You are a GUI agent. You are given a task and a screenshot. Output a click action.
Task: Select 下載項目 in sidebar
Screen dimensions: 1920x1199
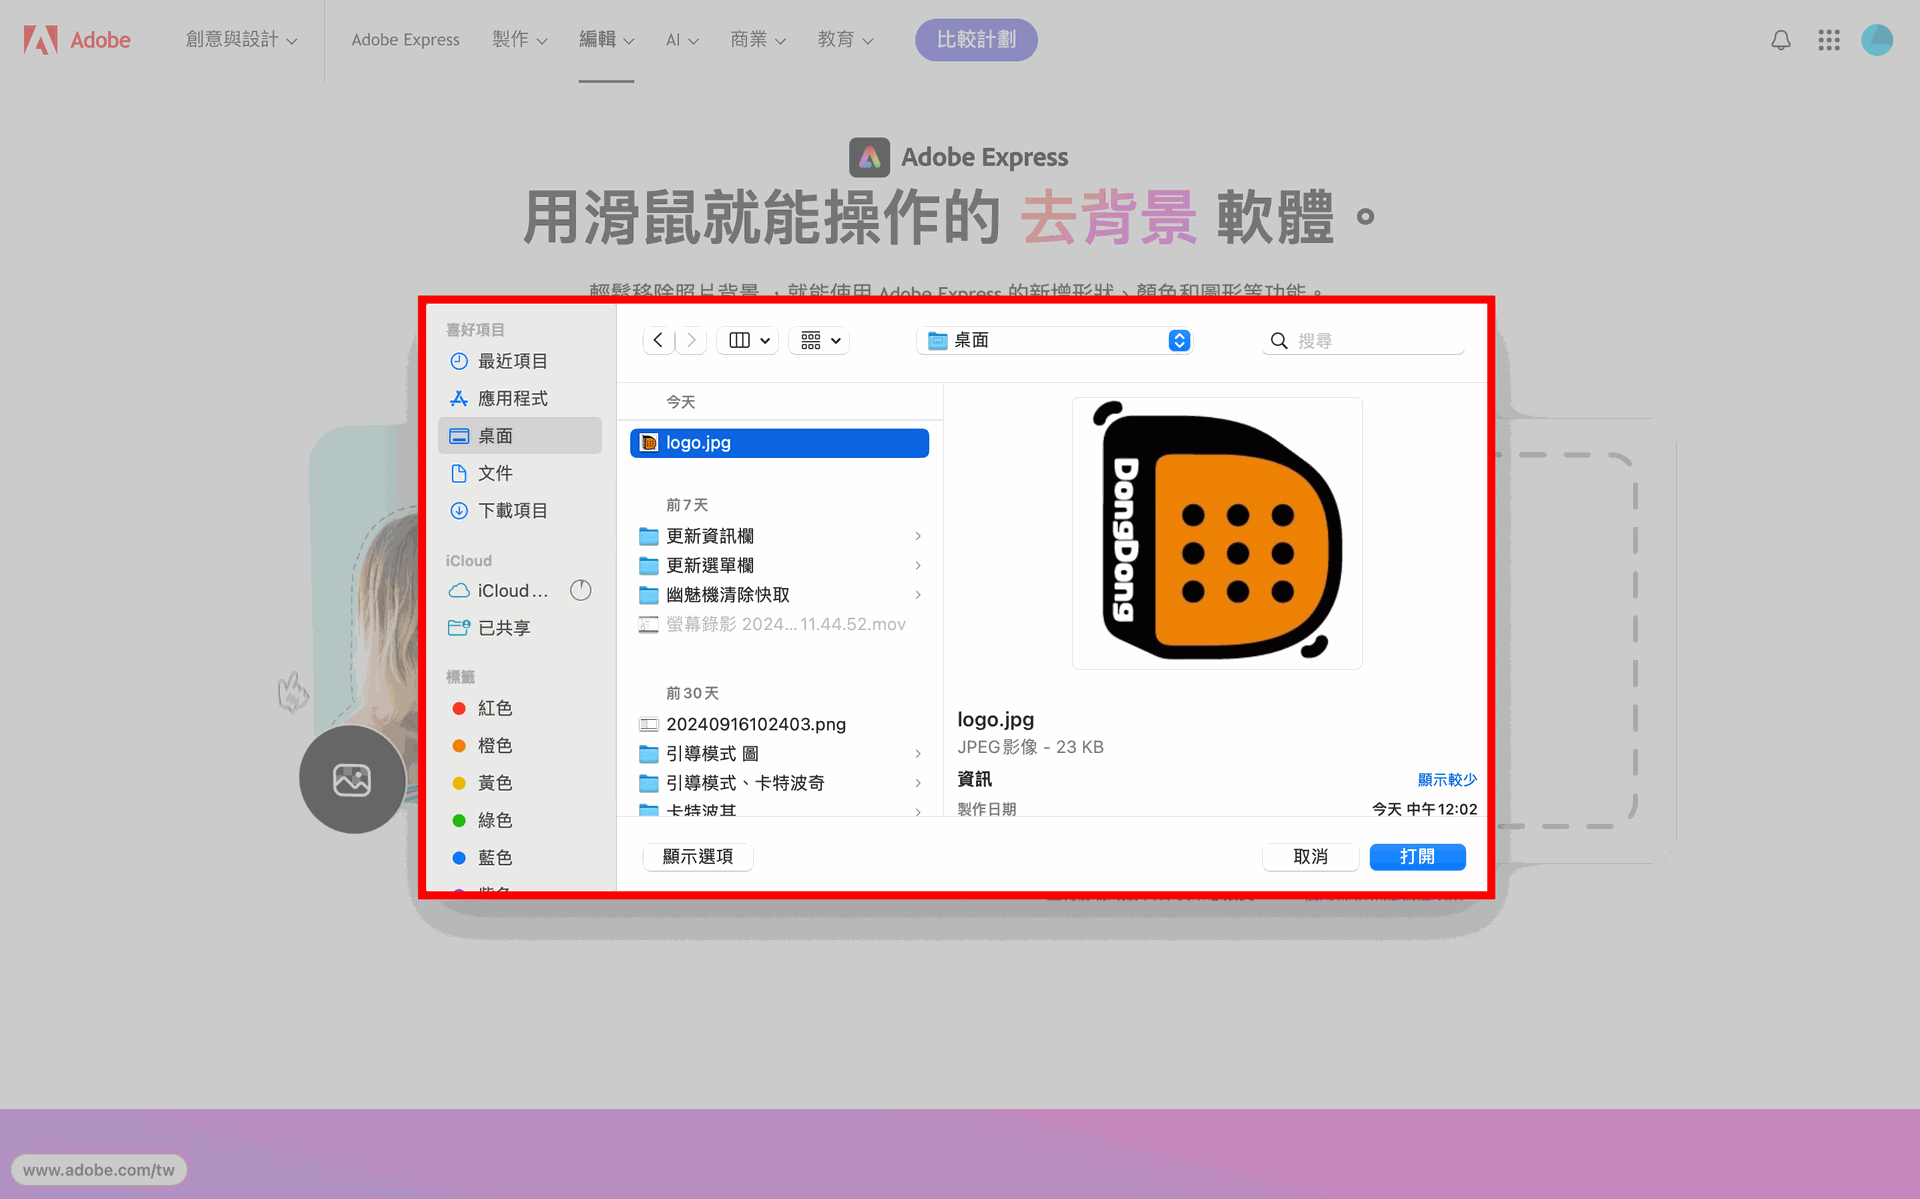[520, 510]
